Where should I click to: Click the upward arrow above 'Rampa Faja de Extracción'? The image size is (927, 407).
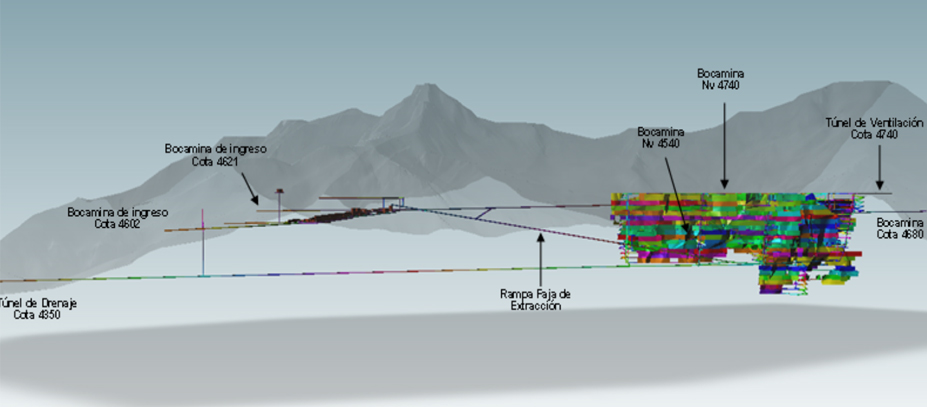(539, 260)
